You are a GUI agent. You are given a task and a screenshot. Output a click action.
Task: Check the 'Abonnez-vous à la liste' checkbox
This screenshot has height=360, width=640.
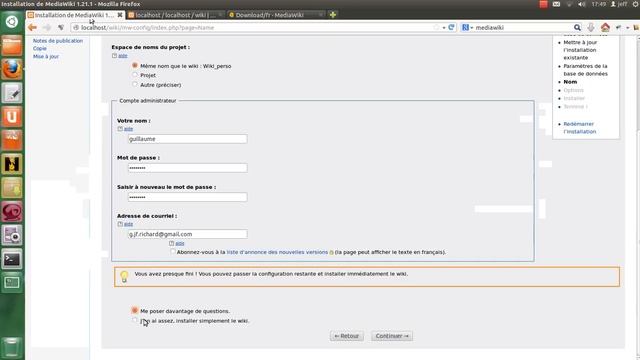(173, 252)
